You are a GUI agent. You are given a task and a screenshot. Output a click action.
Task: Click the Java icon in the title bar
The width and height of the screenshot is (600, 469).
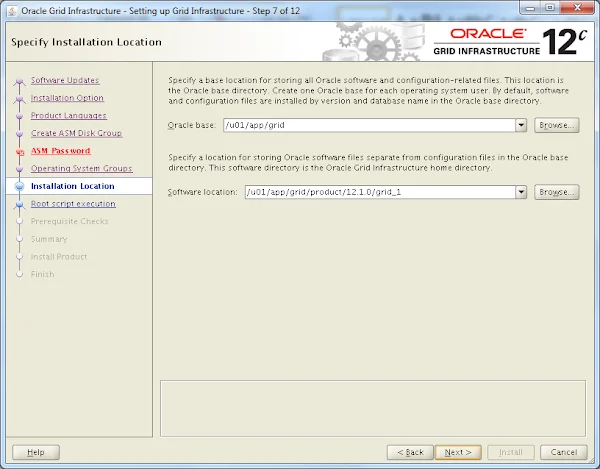tap(12, 11)
